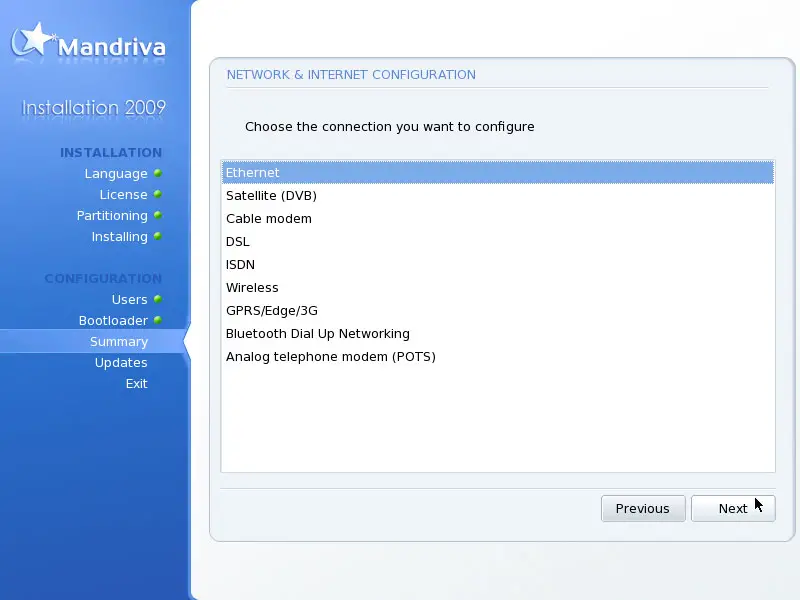
Task: Pick DSL from the connection list
Action: 498,241
